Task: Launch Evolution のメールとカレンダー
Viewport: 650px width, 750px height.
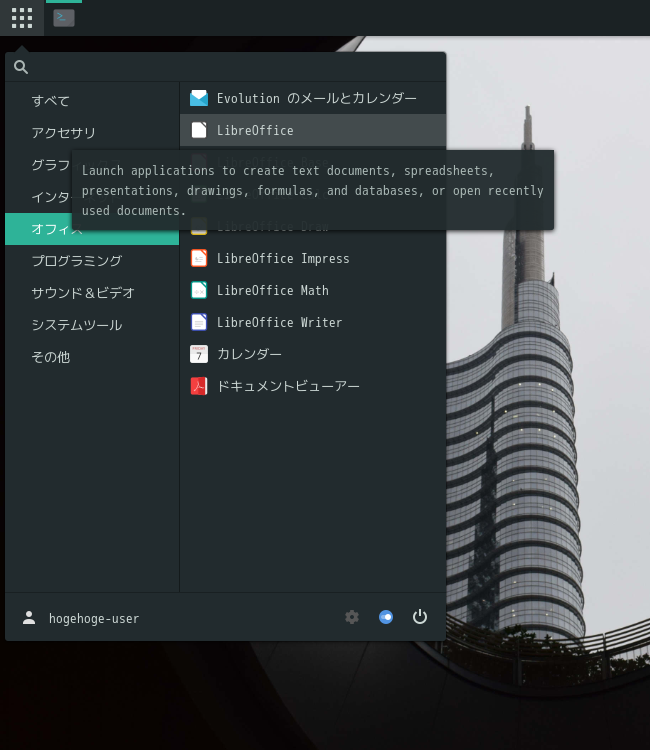Action: click(x=313, y=98)
